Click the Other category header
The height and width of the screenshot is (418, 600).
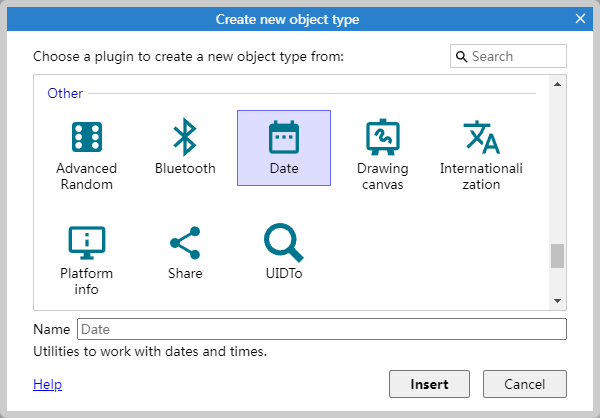click(65, 93)
